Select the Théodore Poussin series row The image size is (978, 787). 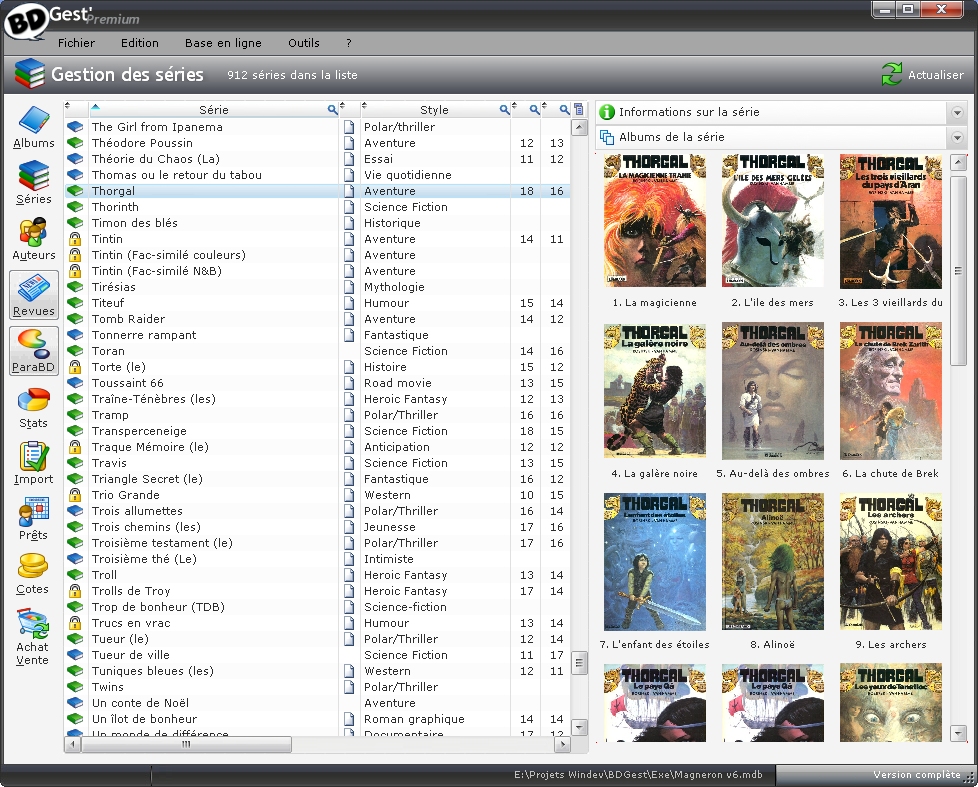tap(317, 143)
